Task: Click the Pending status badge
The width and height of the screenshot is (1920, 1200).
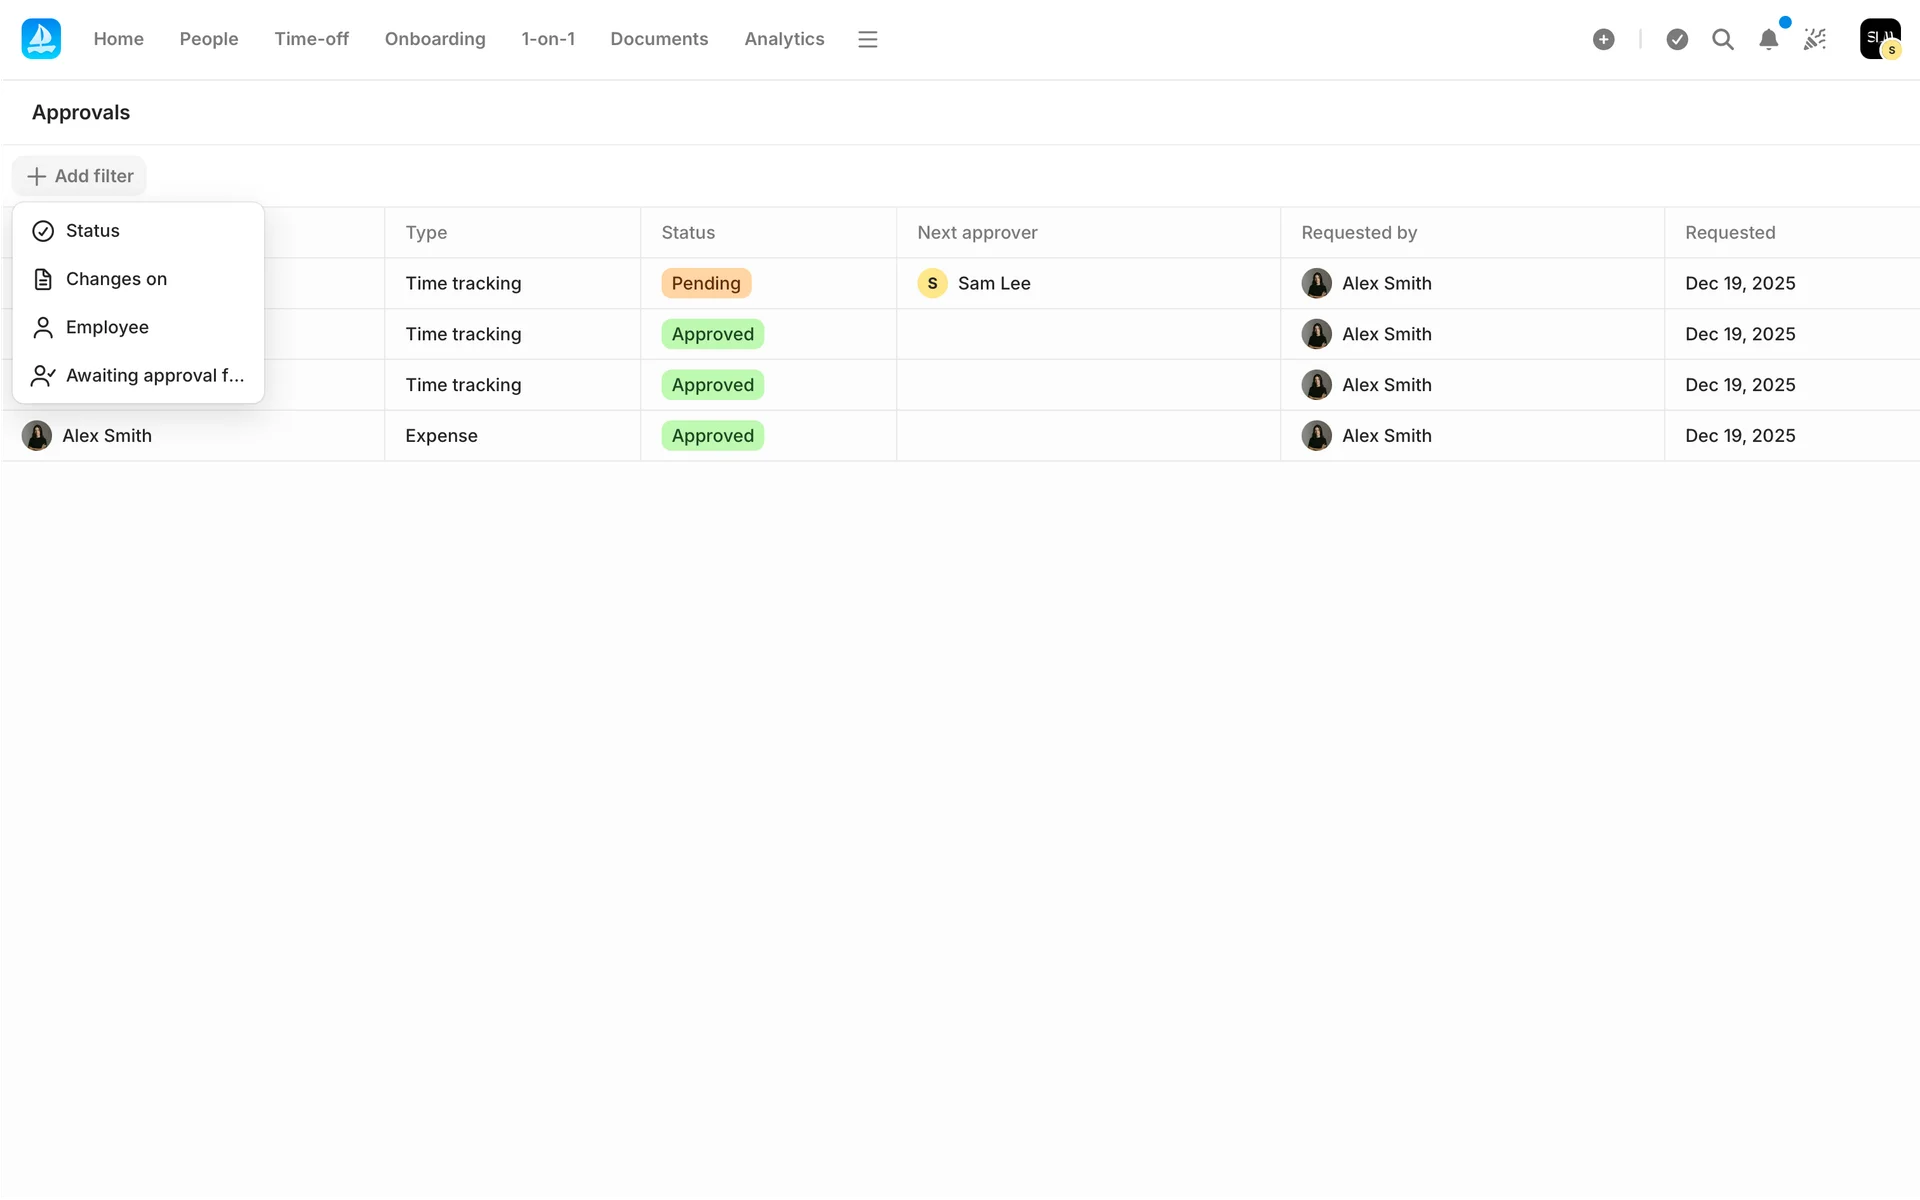Action: (706, 284)
